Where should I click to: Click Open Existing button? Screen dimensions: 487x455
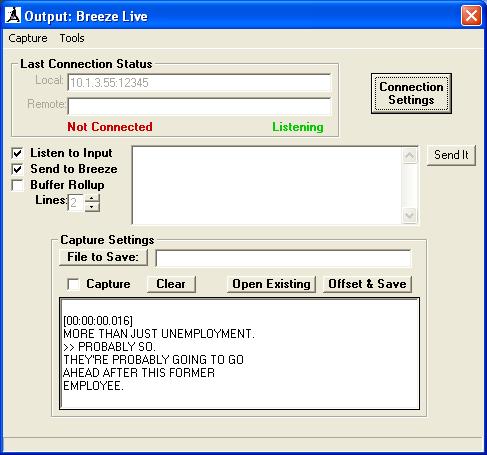271,284
